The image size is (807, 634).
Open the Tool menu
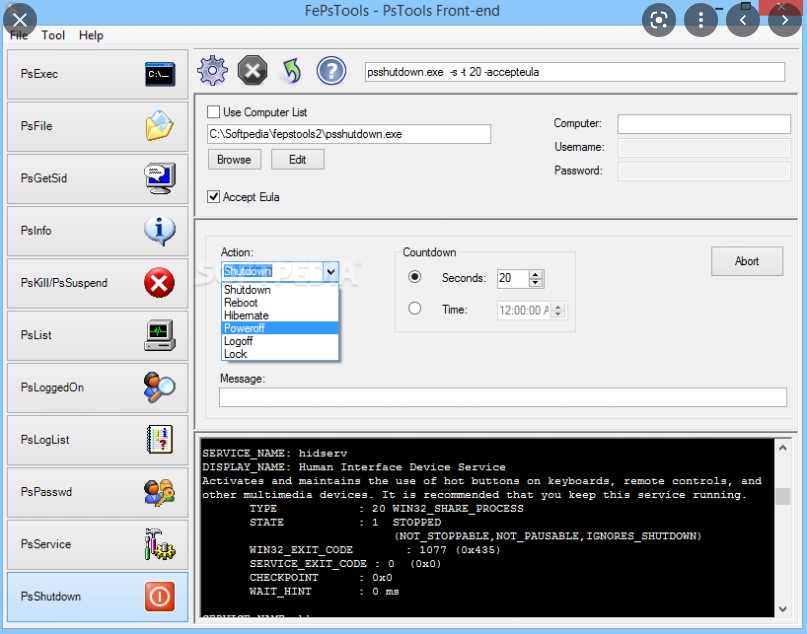53,36
